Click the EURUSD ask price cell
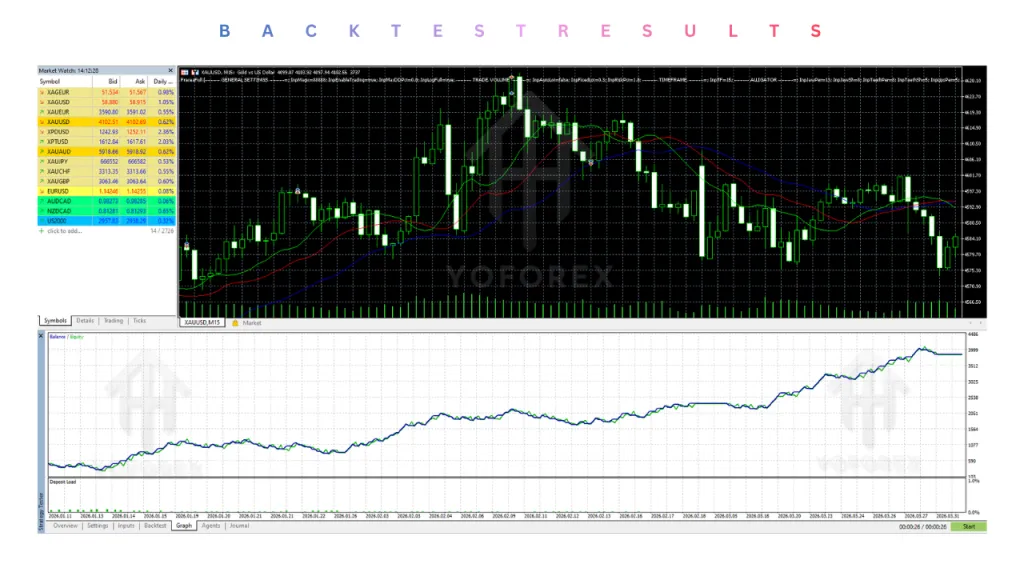The height and width of the screenshot is (576, 1024). (x=136, y=191)
